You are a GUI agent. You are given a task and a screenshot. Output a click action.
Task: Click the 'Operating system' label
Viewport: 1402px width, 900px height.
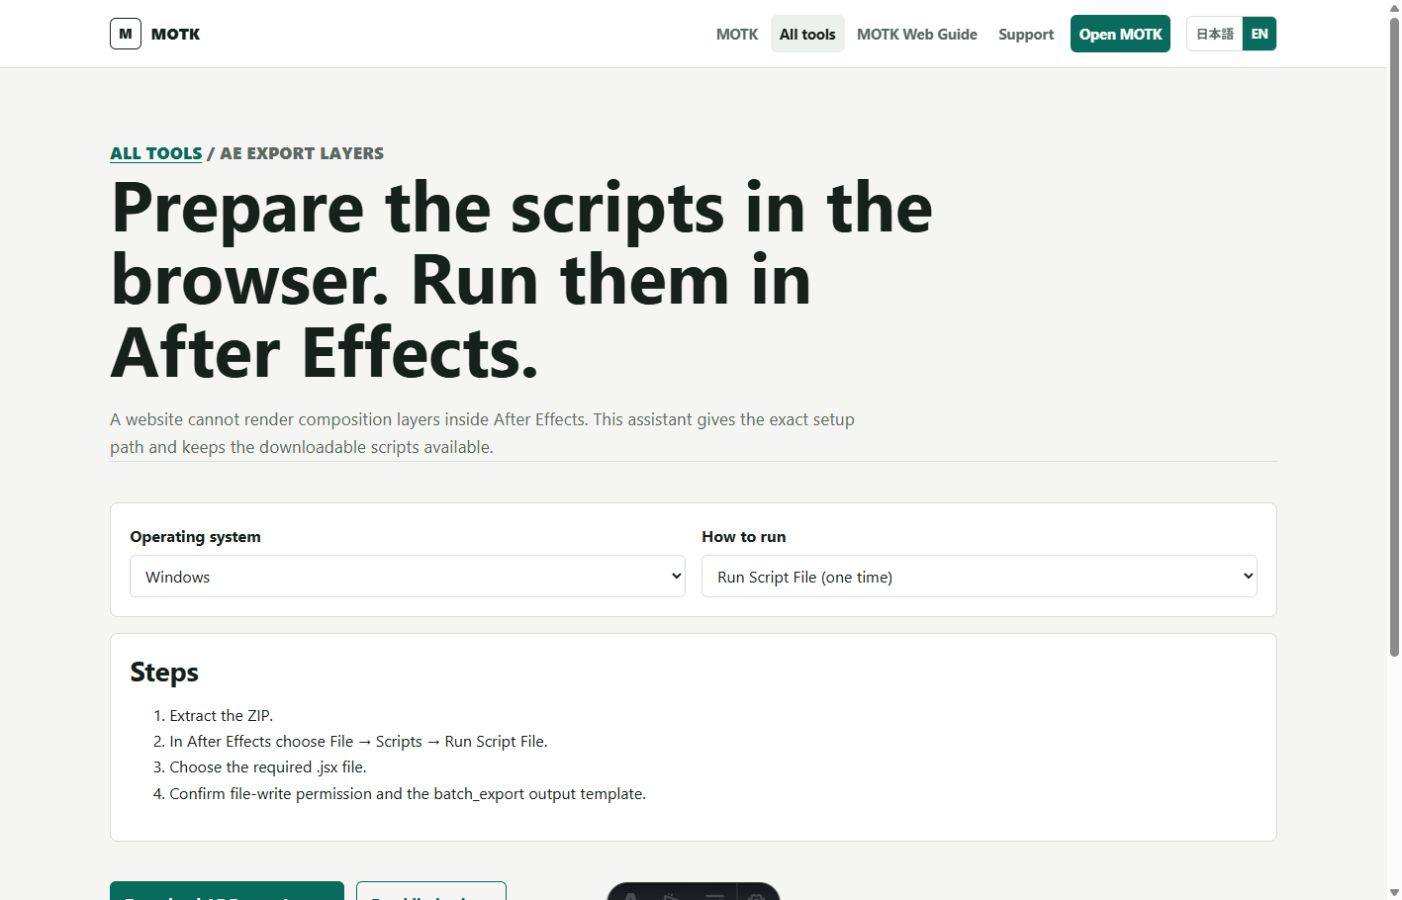click(x=195, y=537)
